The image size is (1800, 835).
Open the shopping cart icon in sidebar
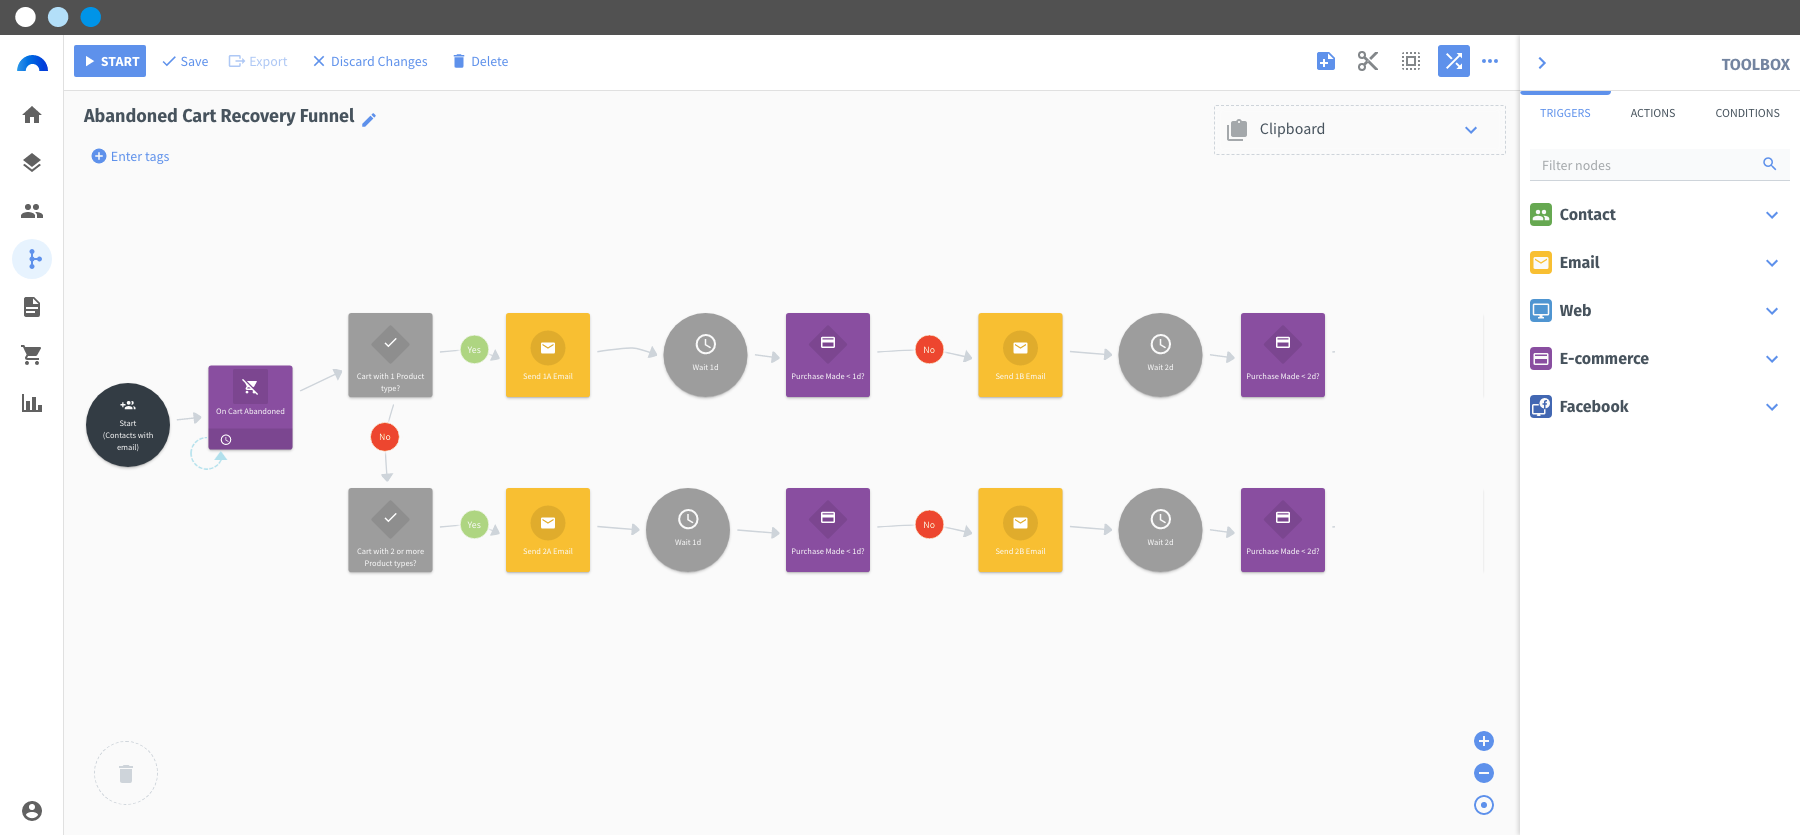[x=32, y=355]
